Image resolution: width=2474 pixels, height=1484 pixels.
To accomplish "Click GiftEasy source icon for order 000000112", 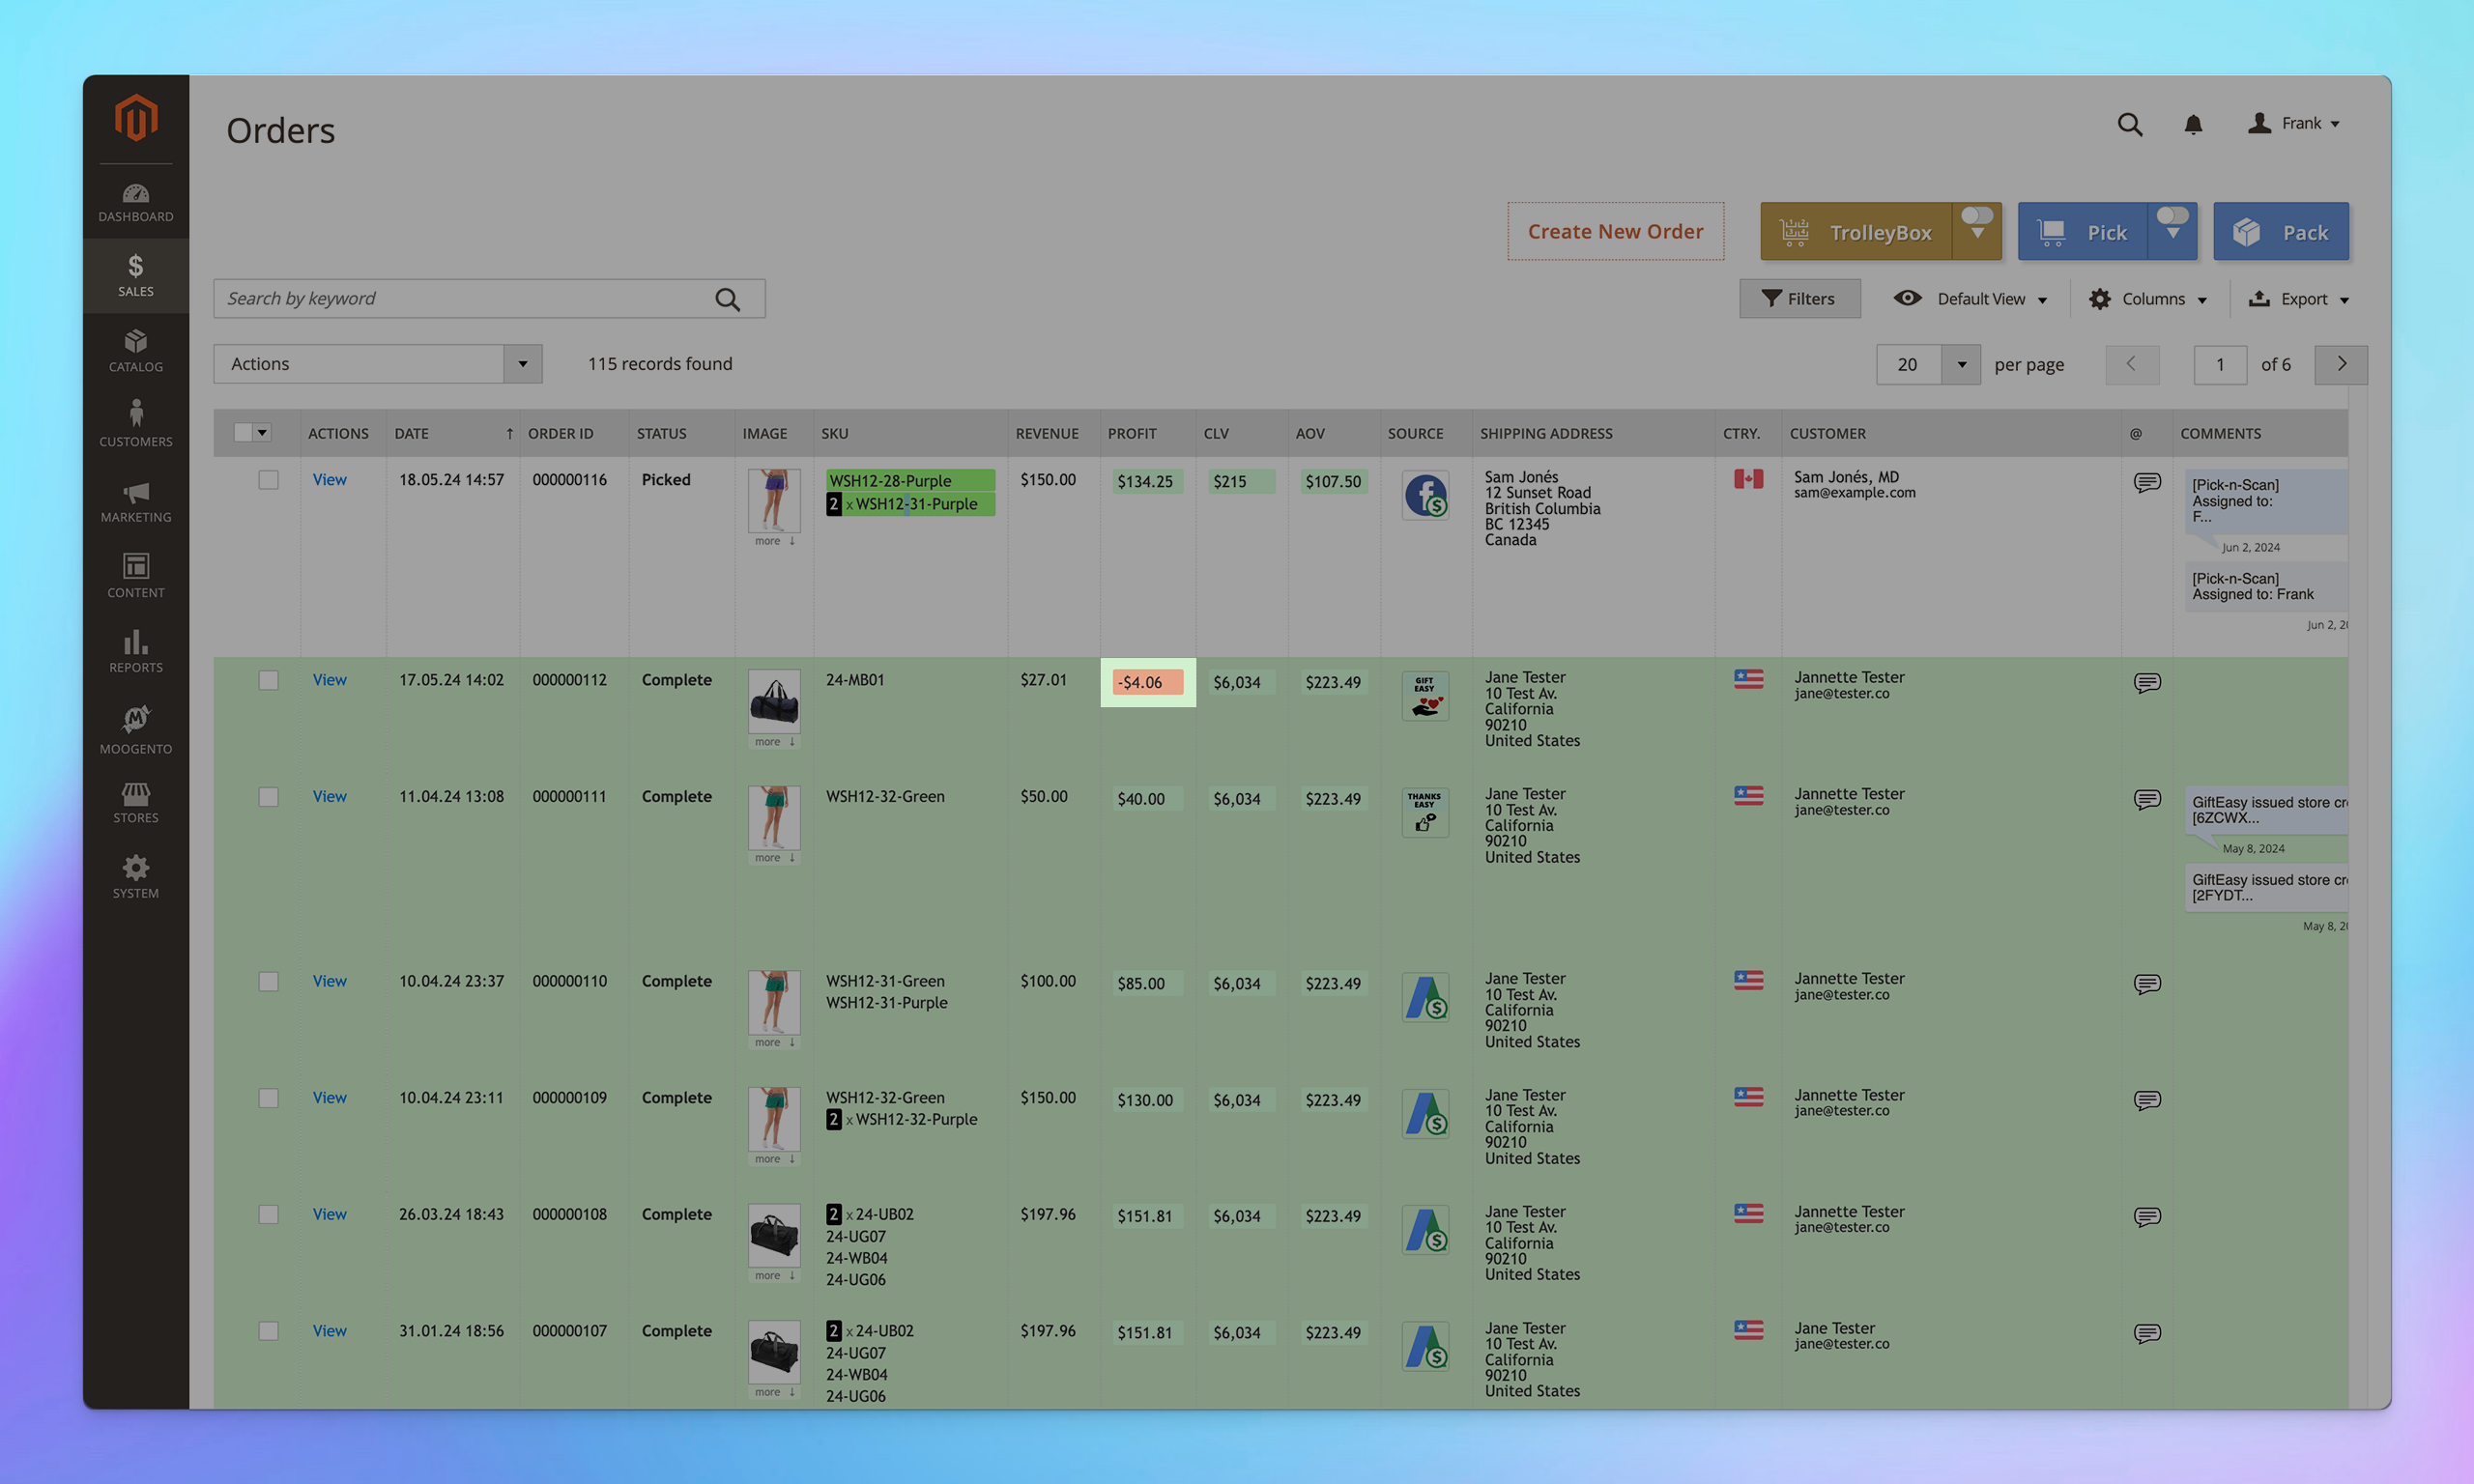I will coord(1425,695).
